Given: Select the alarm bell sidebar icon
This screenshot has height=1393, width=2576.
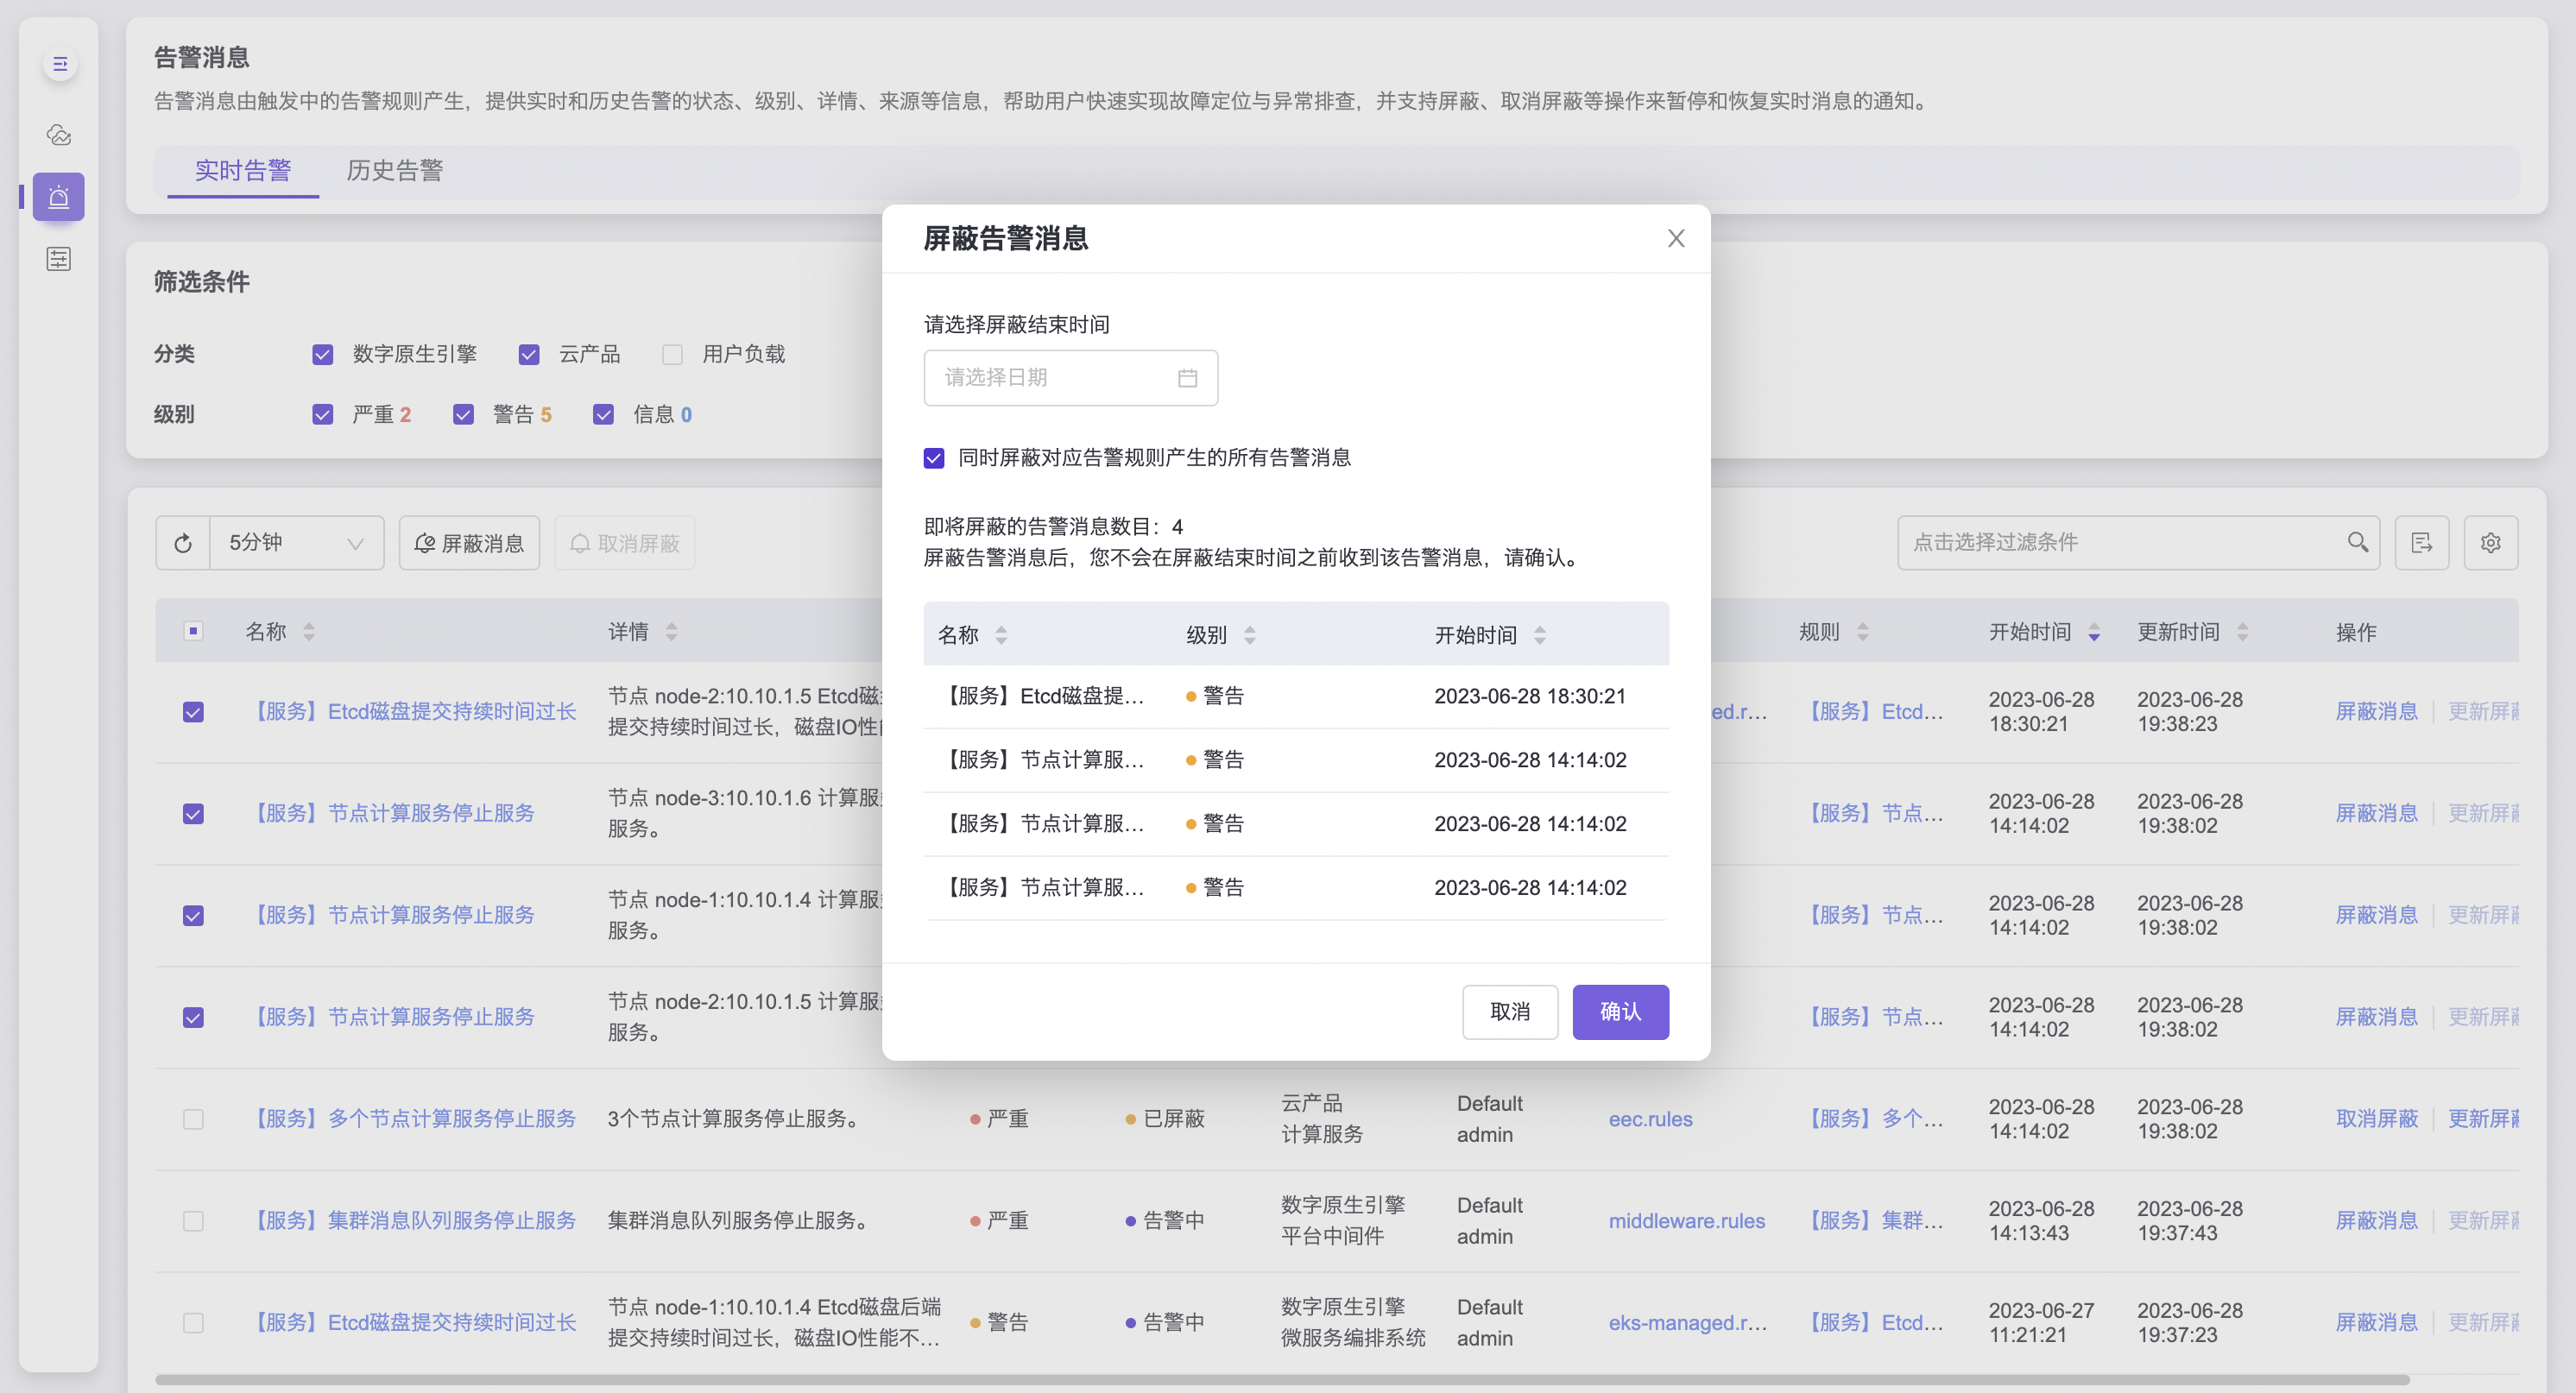Looking at the screenshot, I should tap(59, 197).
